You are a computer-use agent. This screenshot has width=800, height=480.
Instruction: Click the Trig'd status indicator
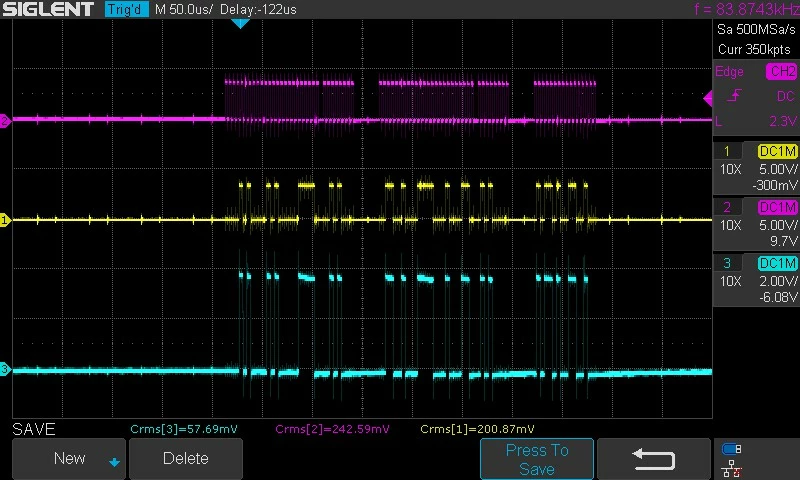click(127, 9)
